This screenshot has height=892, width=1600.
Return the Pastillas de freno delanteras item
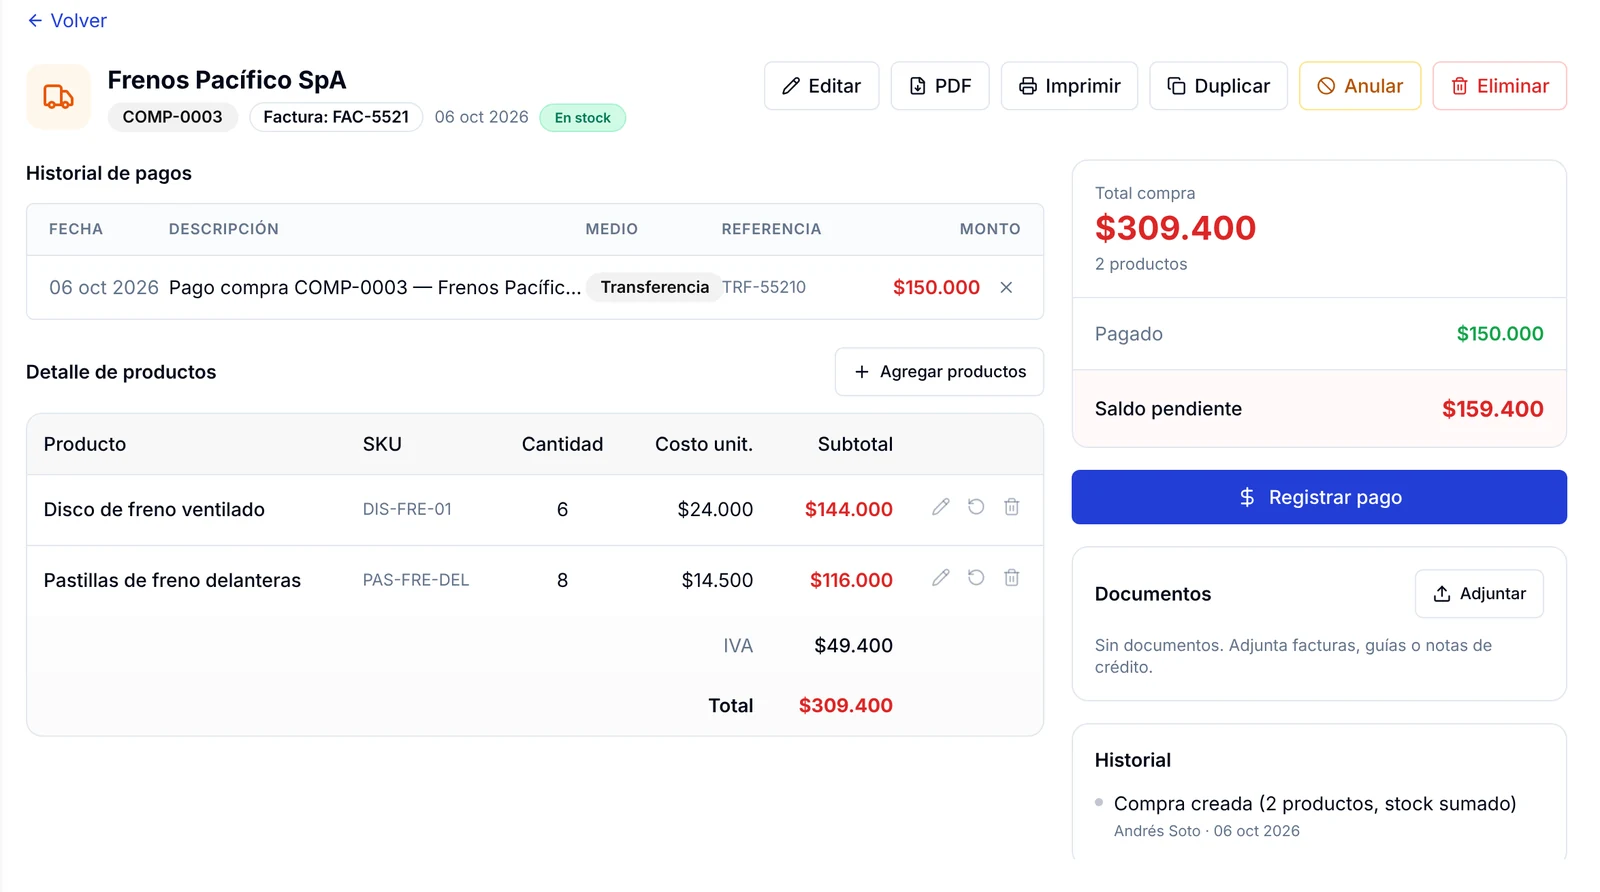tap(976, 578)
